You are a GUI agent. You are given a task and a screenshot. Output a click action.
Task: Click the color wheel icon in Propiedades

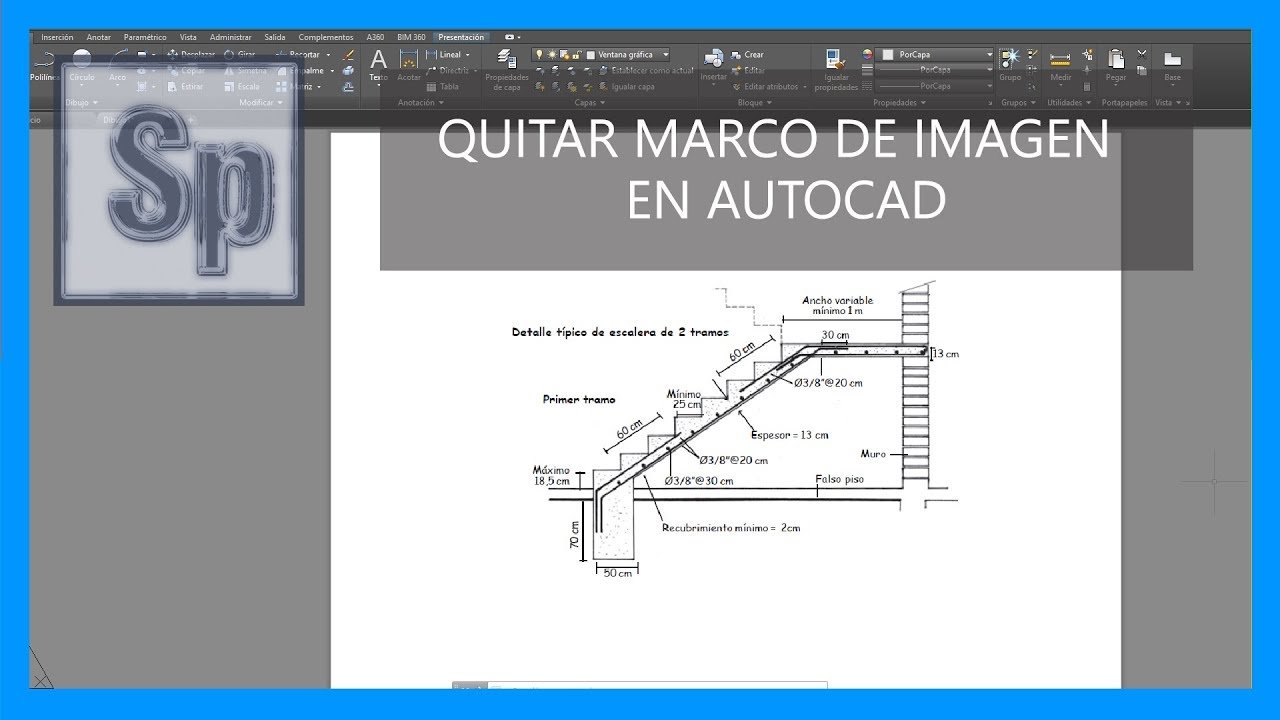[x=867, y=54]
